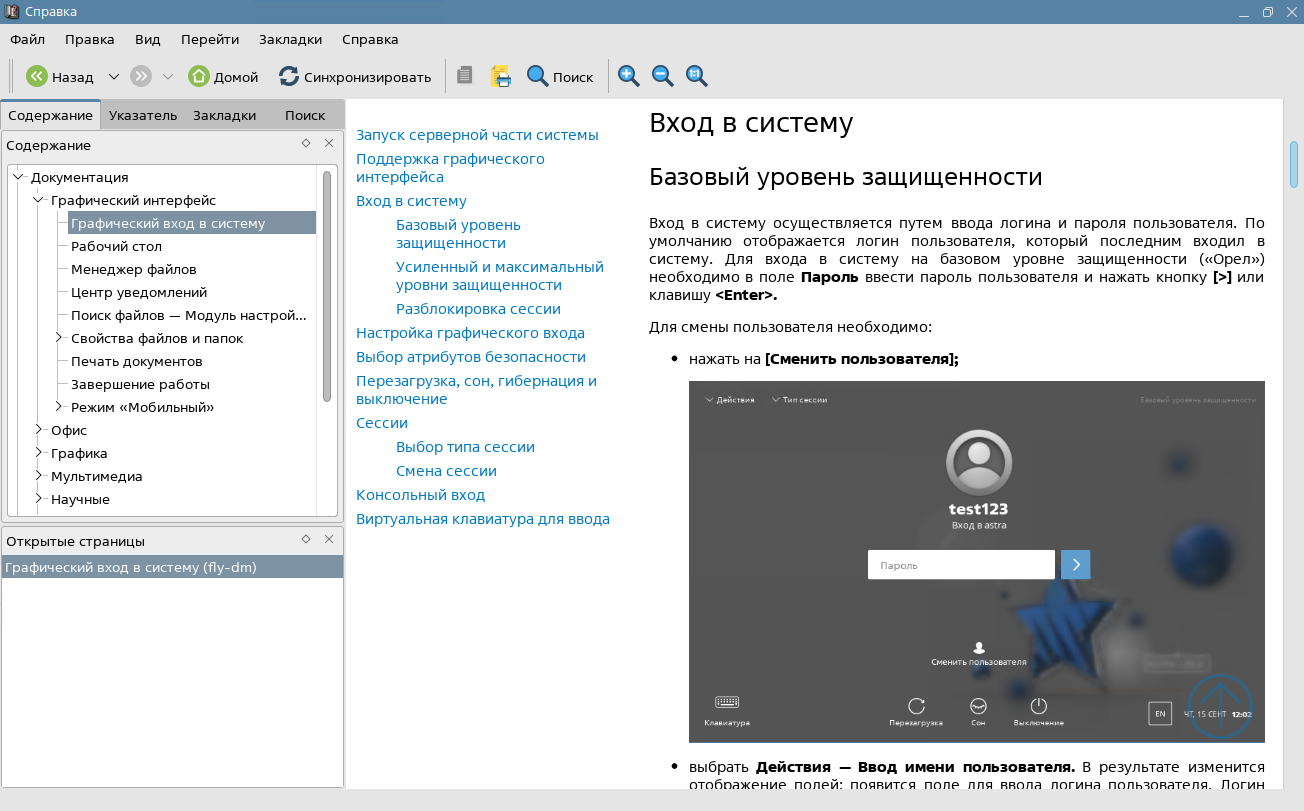Open link Усиленный и максимальный уровни защищенности
1304x811 pixels.
click(500, 276)
